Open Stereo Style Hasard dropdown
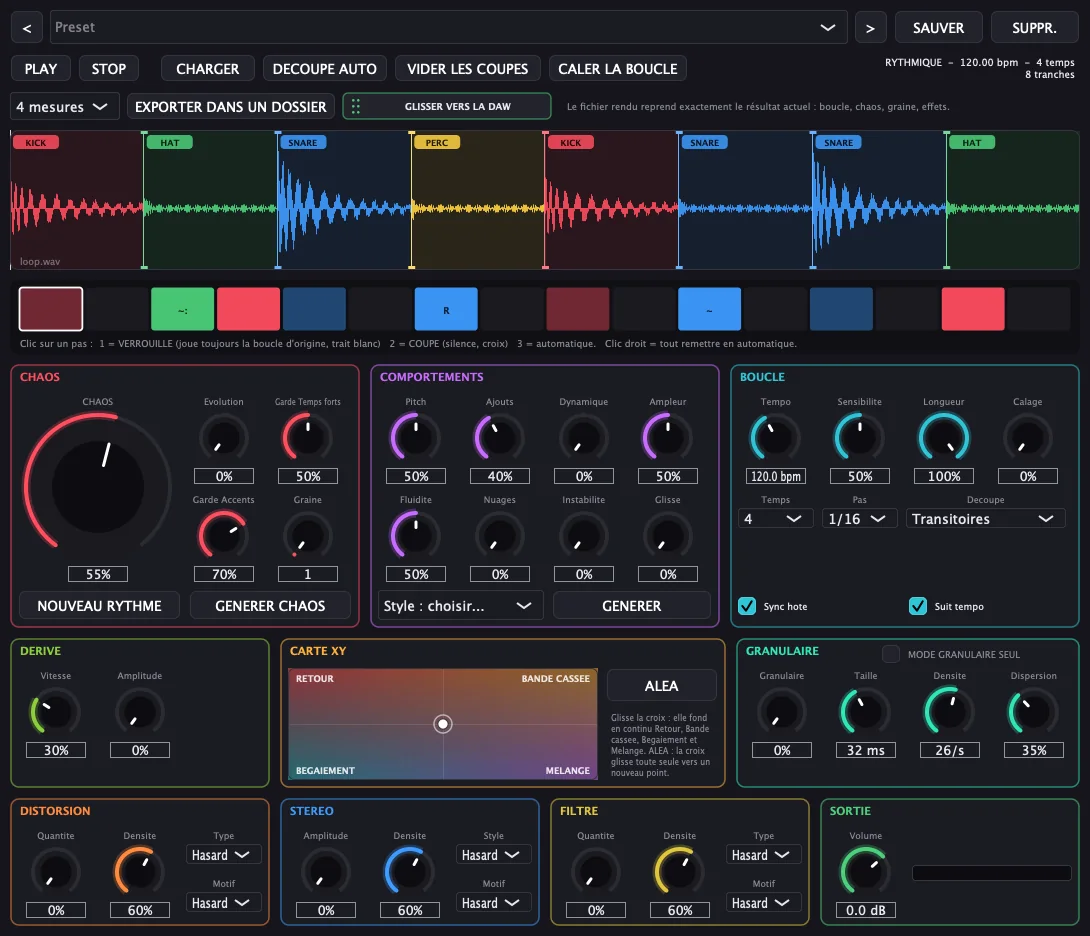This screenshot has height=936, width=1090. point(494,855)
